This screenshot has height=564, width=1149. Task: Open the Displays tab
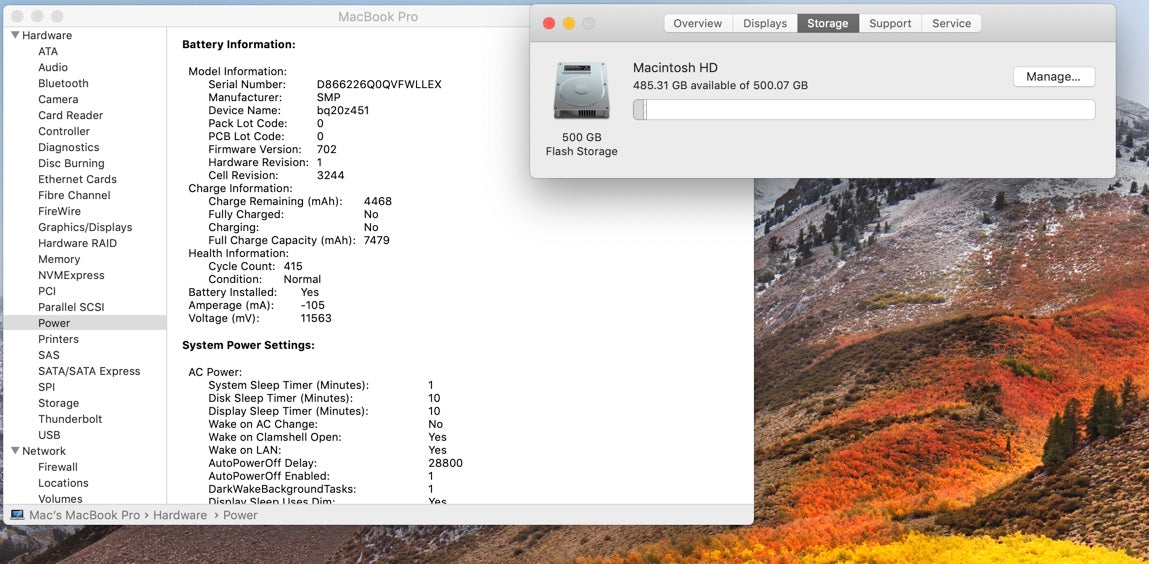click(764, 23)
